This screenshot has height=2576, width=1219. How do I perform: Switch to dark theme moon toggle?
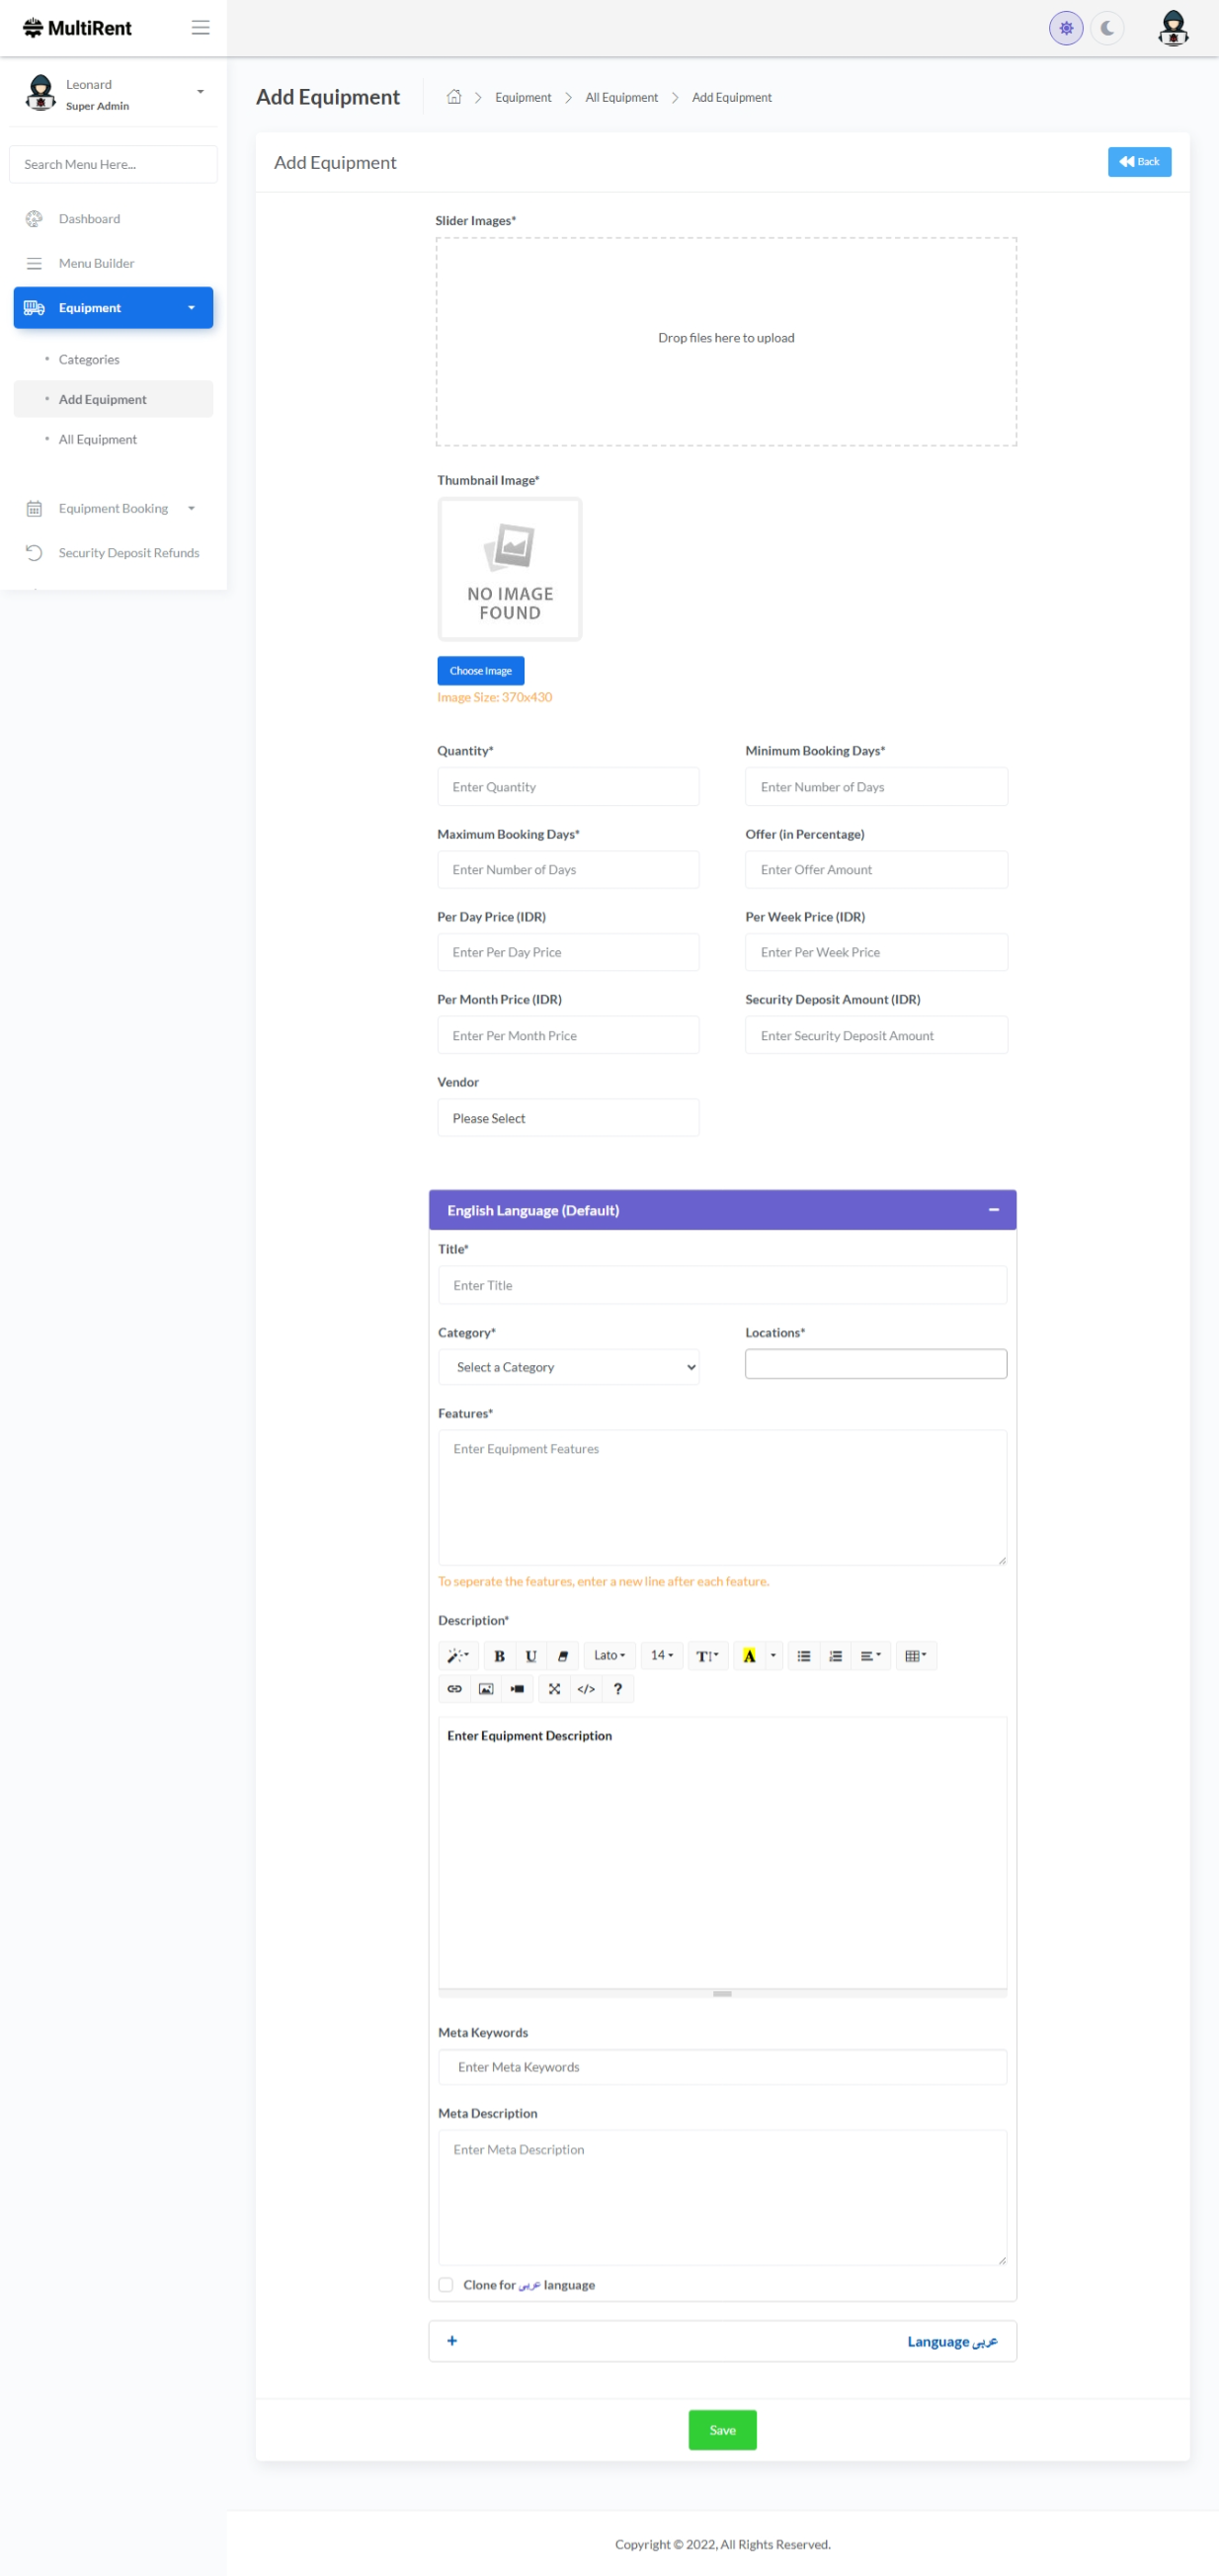(x=1107, y=28)
